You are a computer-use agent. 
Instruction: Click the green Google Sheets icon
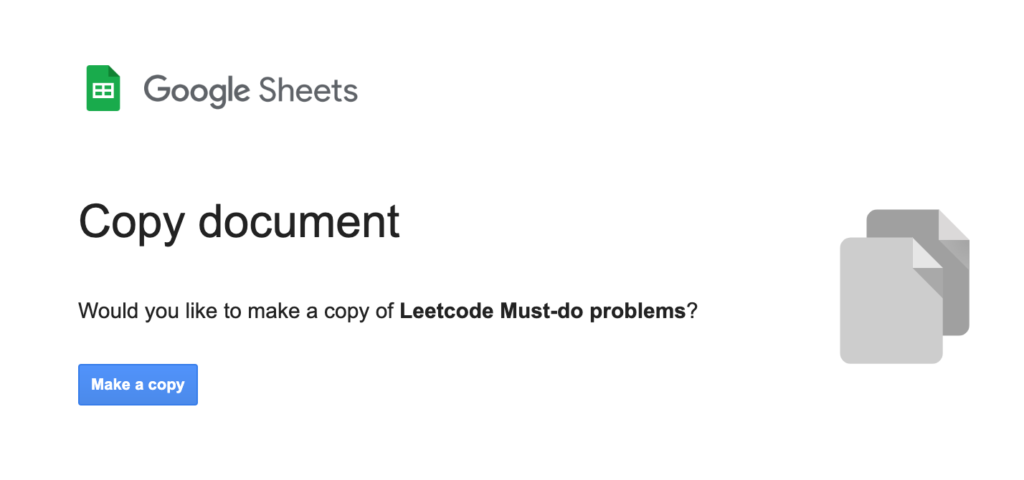[102, 88]
